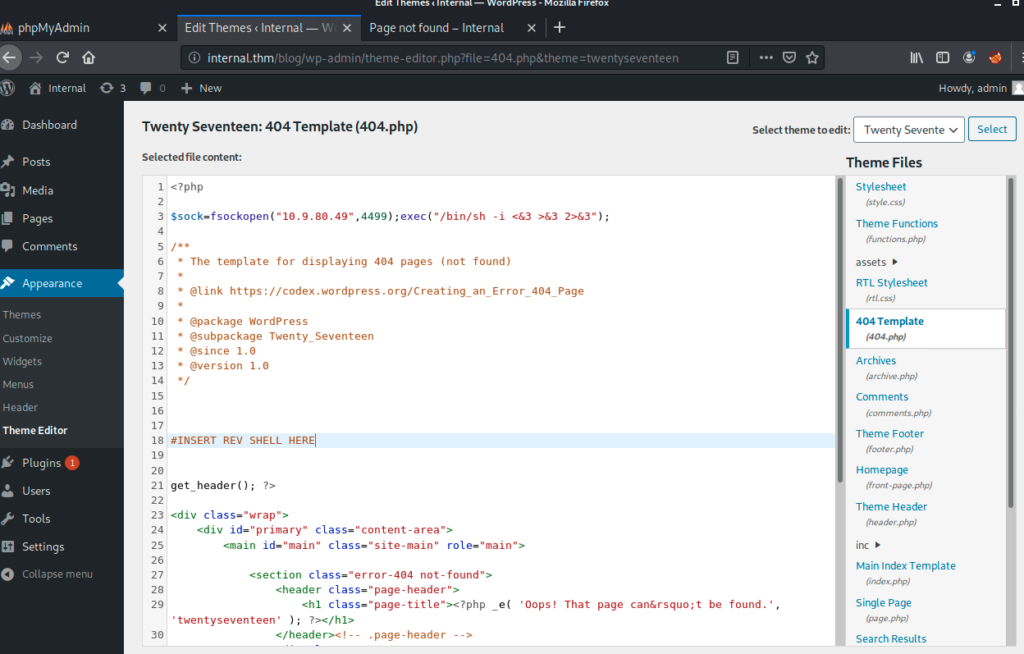
Task: Open a new browser tab with plus
Action: 559,27
